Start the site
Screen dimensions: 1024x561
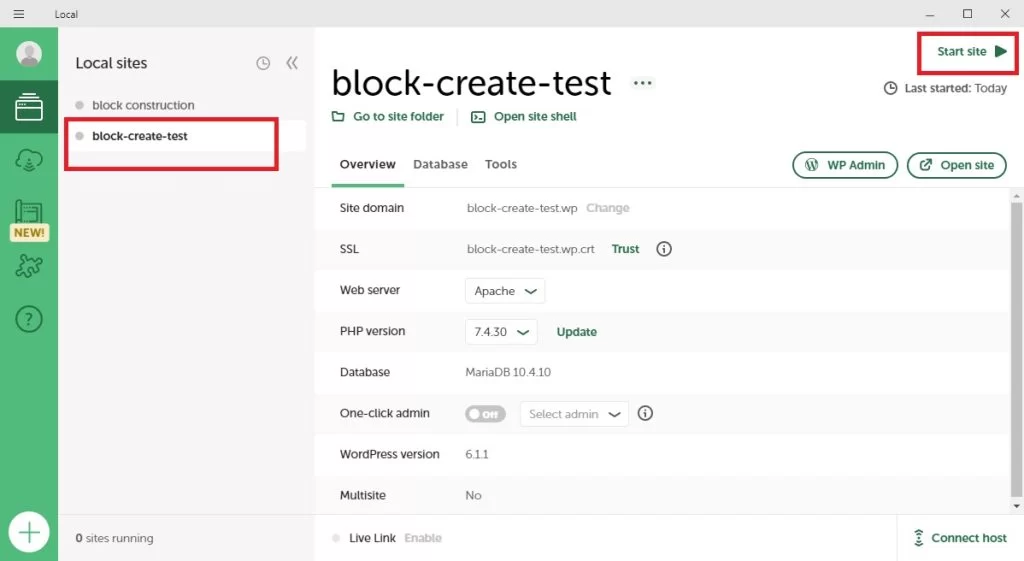(972, 52)
